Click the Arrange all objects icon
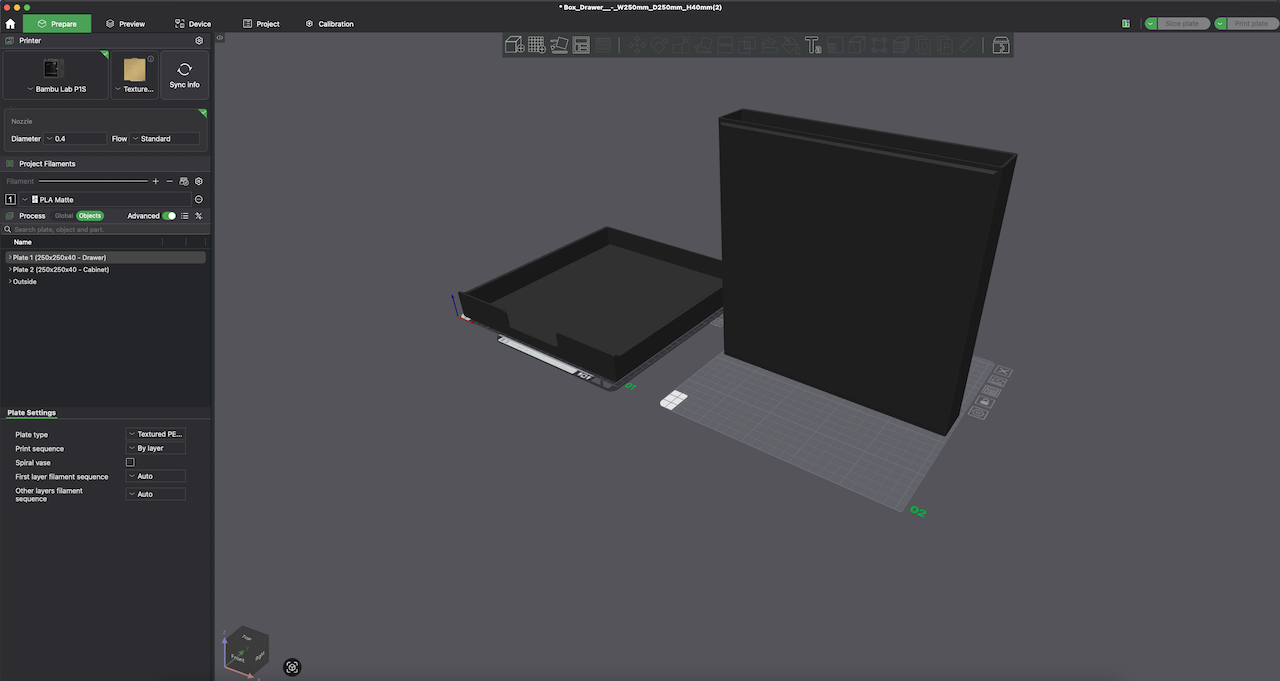 coord(581,45)
